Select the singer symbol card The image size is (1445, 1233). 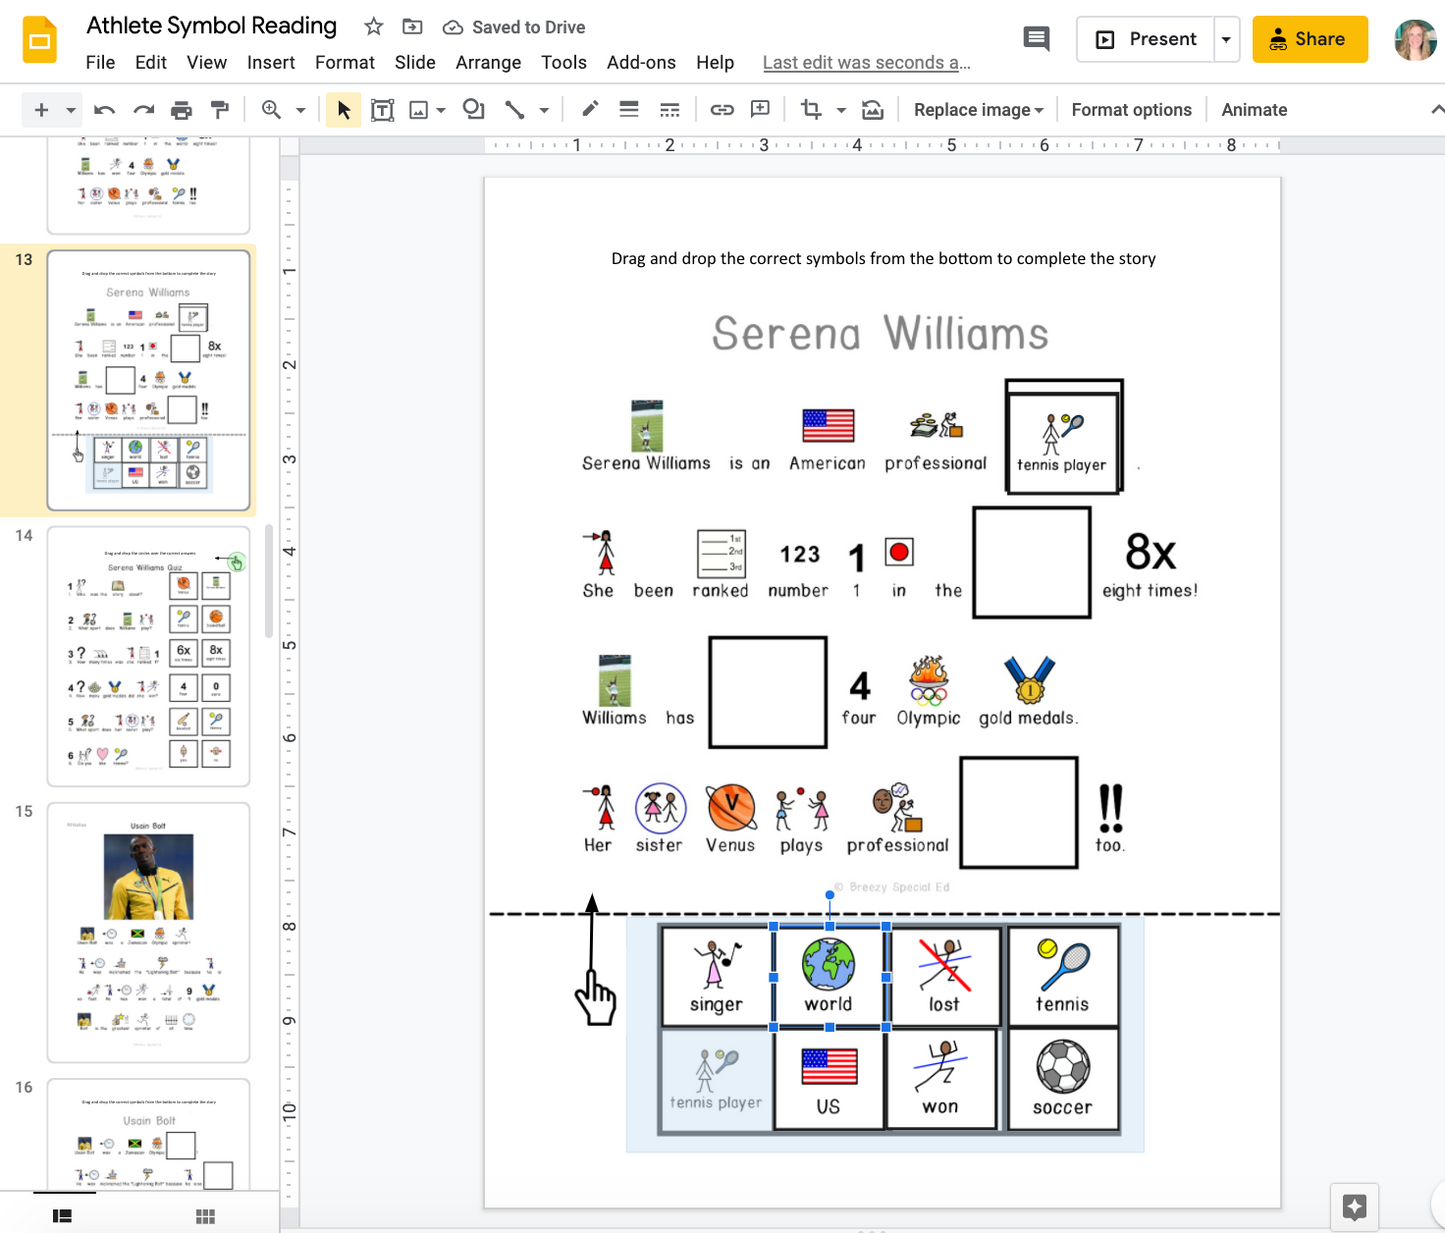716,976
